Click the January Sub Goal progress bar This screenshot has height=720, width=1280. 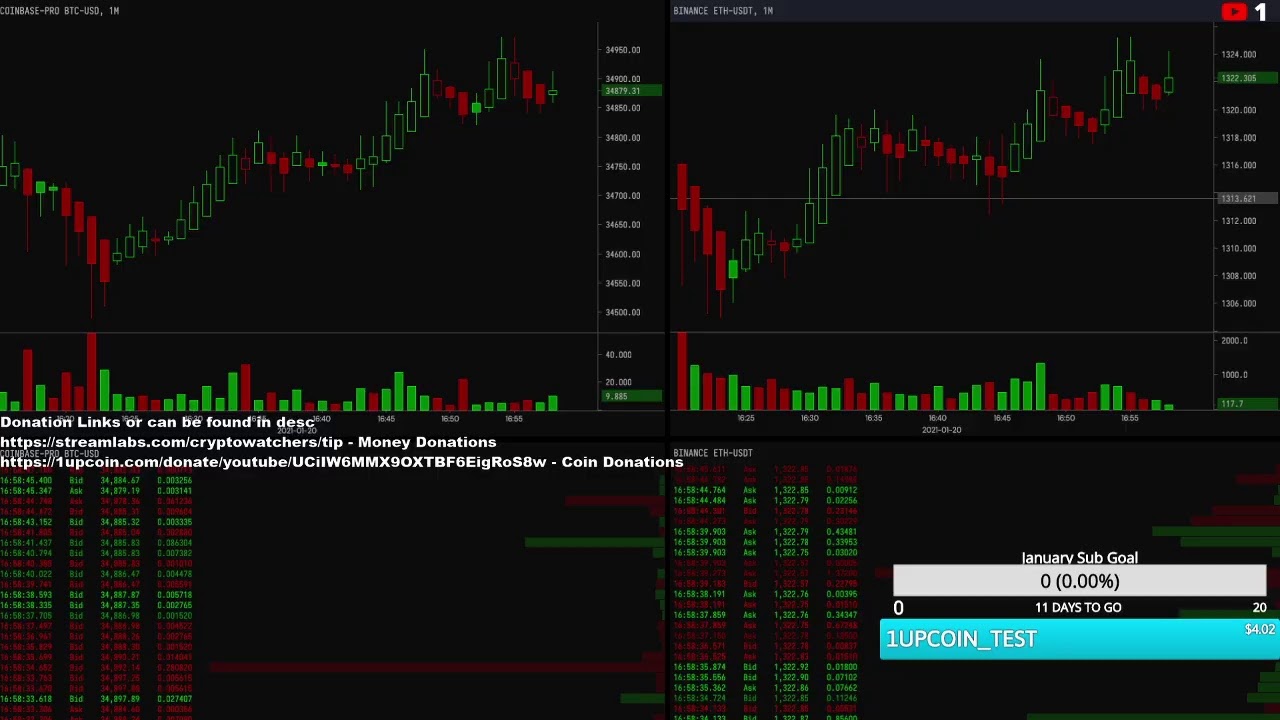pyautogui.click(x=1079, y=581)
